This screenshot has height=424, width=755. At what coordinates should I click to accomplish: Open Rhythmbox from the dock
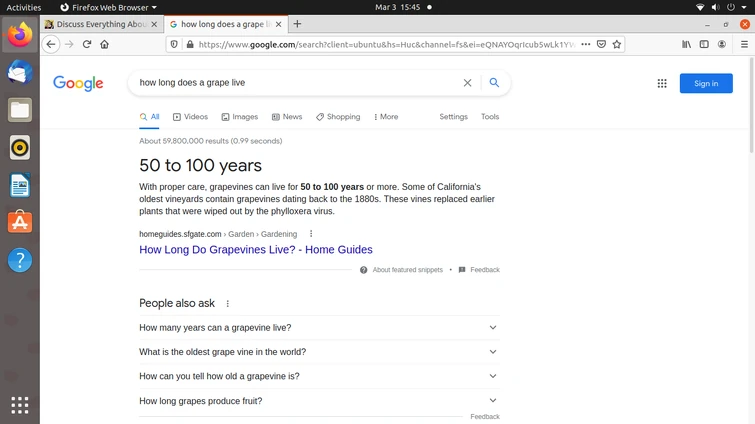click(x=19, y=148)
